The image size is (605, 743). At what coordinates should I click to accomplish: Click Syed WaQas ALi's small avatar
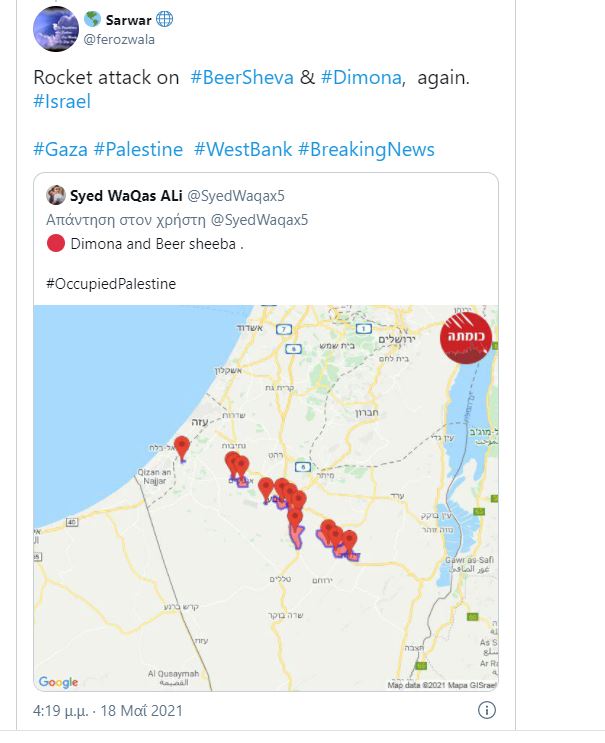point(56,195)
